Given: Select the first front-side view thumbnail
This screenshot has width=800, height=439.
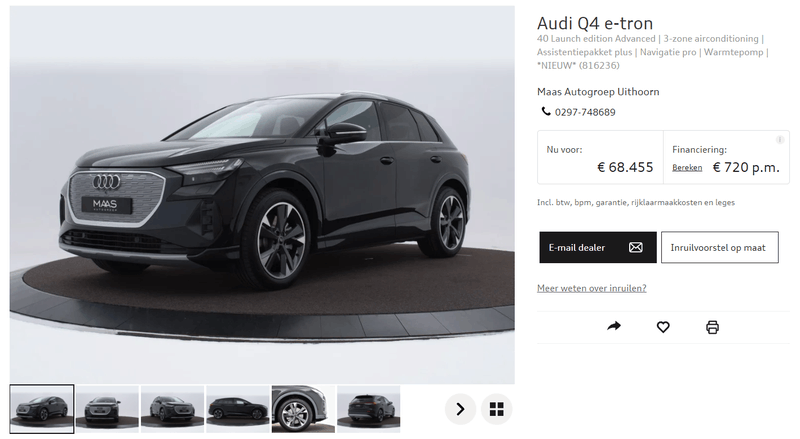Looking at the screenshot, I should point(42,409).
